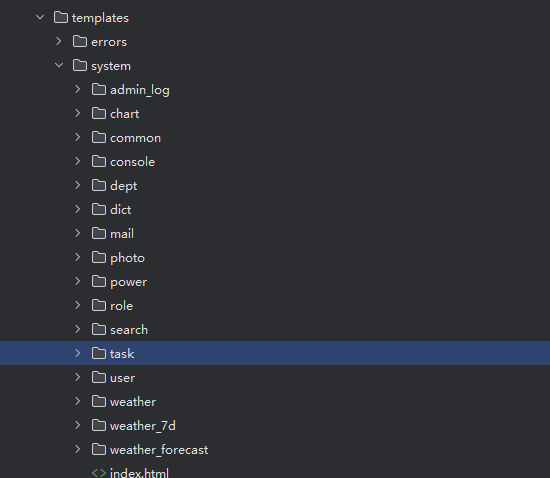Expand the errors folder chevron

[59, 41]
